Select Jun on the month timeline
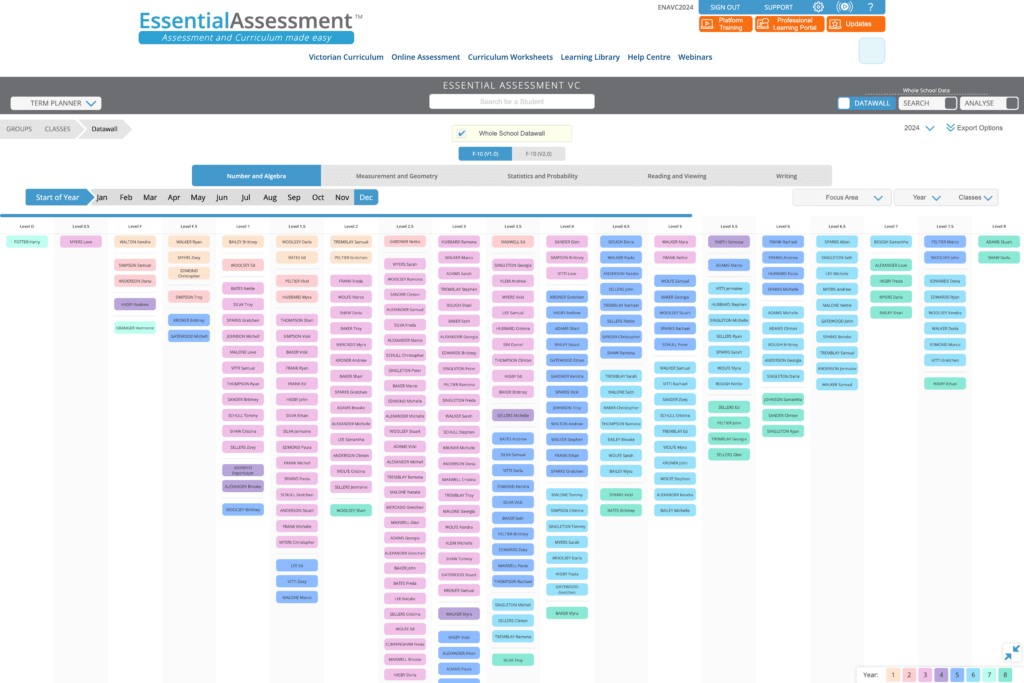Image resolution: width=1024 pixels, height=683 pixels. (x=222, y=197)
